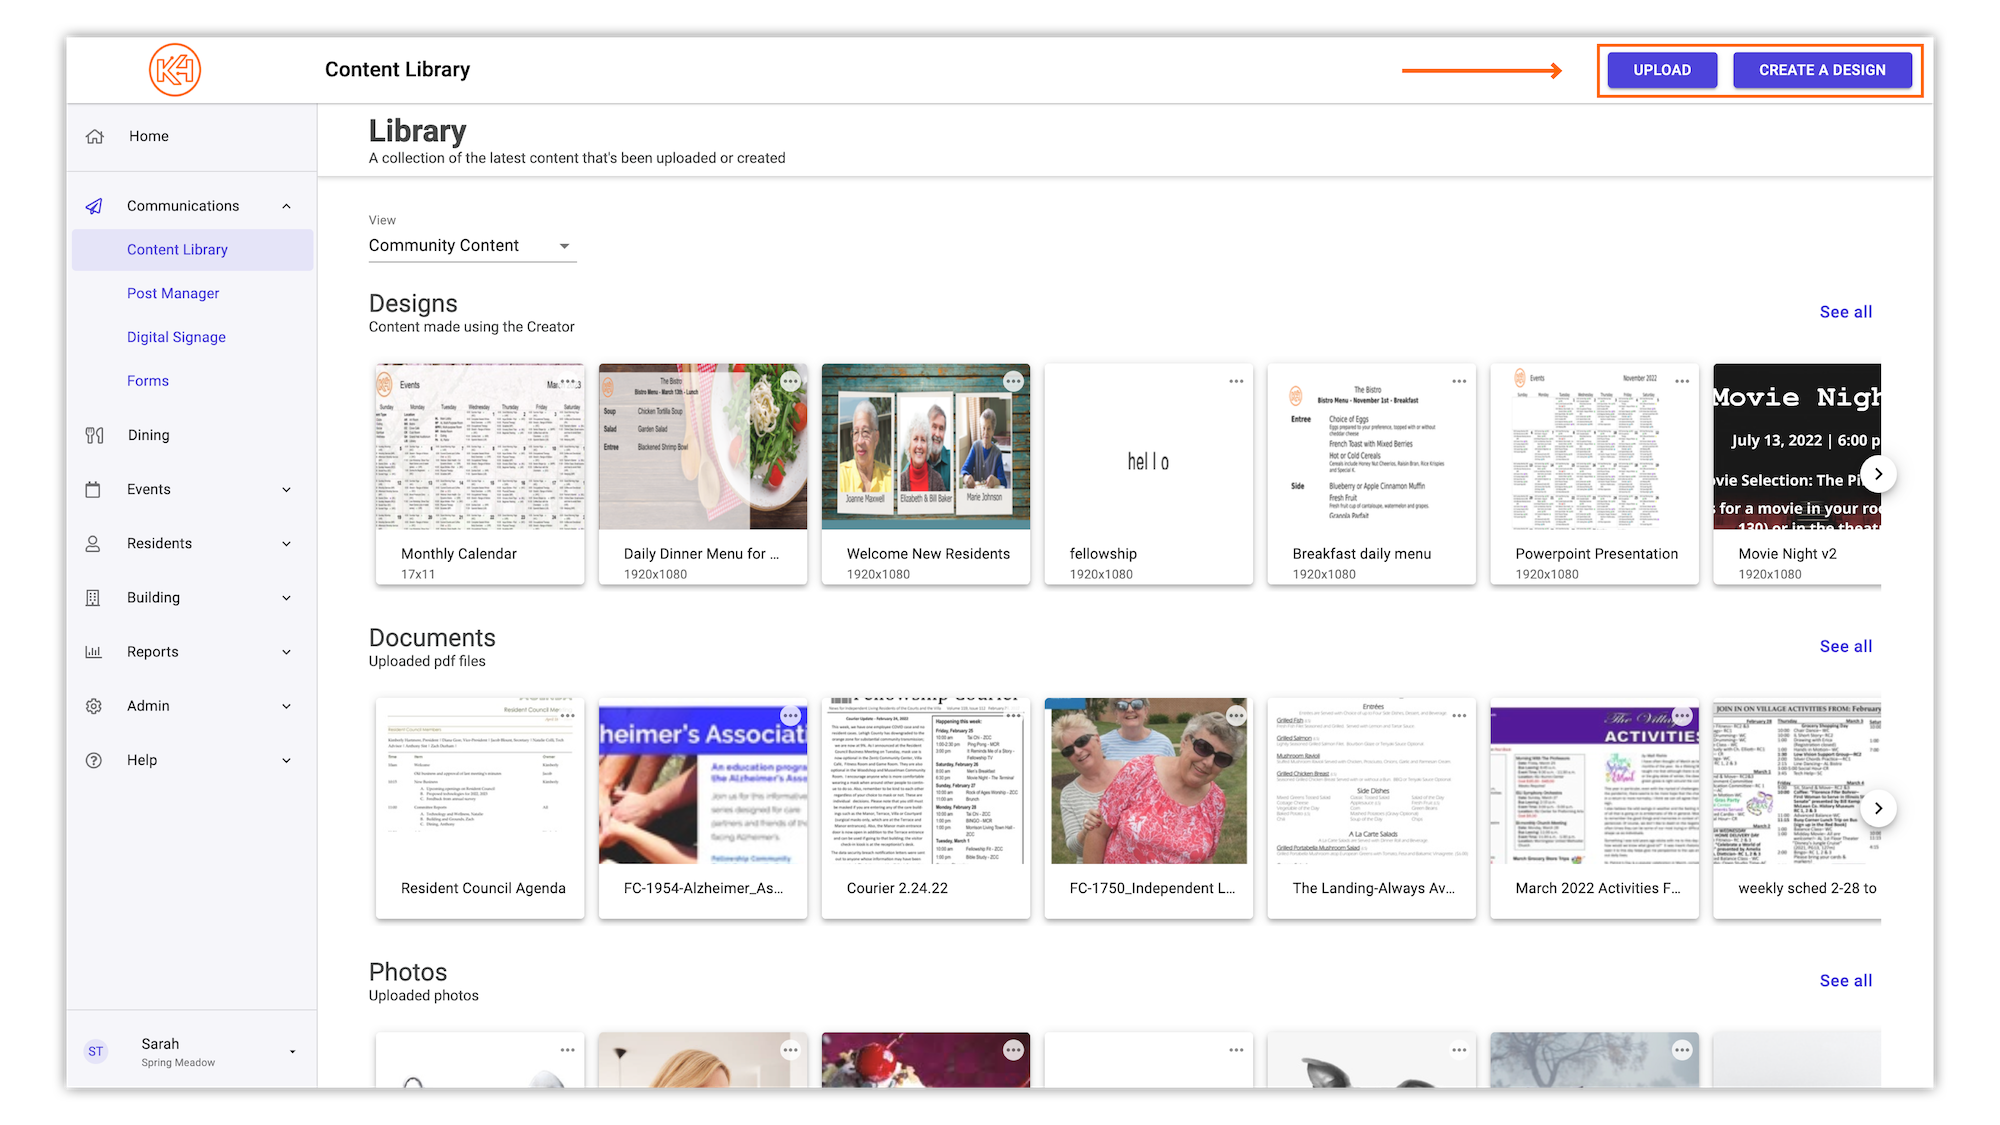This screenshot has width=2000, height=1125.
Task: Click the UPLOAD button
Action: pos(1662,70)
